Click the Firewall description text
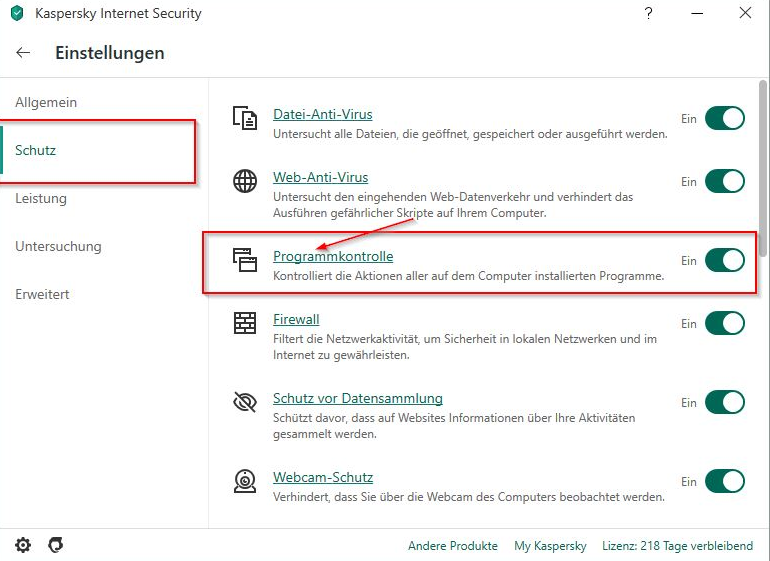Screen dimensions: 770x561 coord(465,347)
